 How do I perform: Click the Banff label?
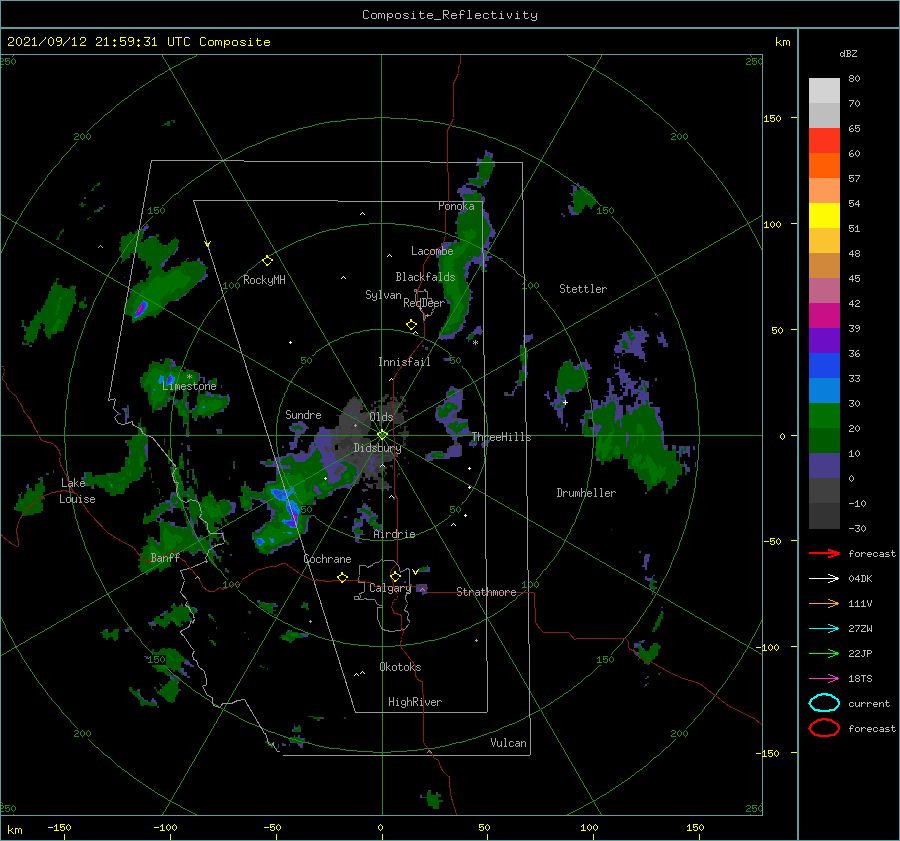click(x=165, y=557)
